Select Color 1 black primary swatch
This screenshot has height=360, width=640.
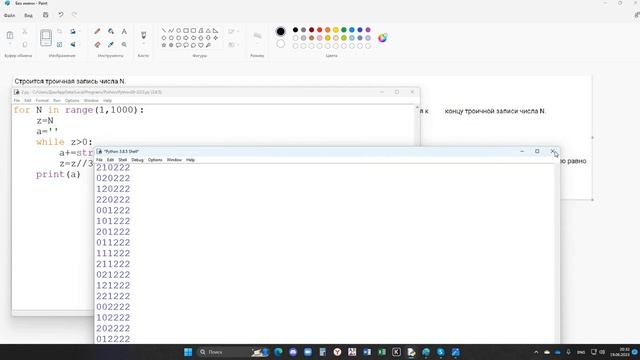click(x=280, y=31)
